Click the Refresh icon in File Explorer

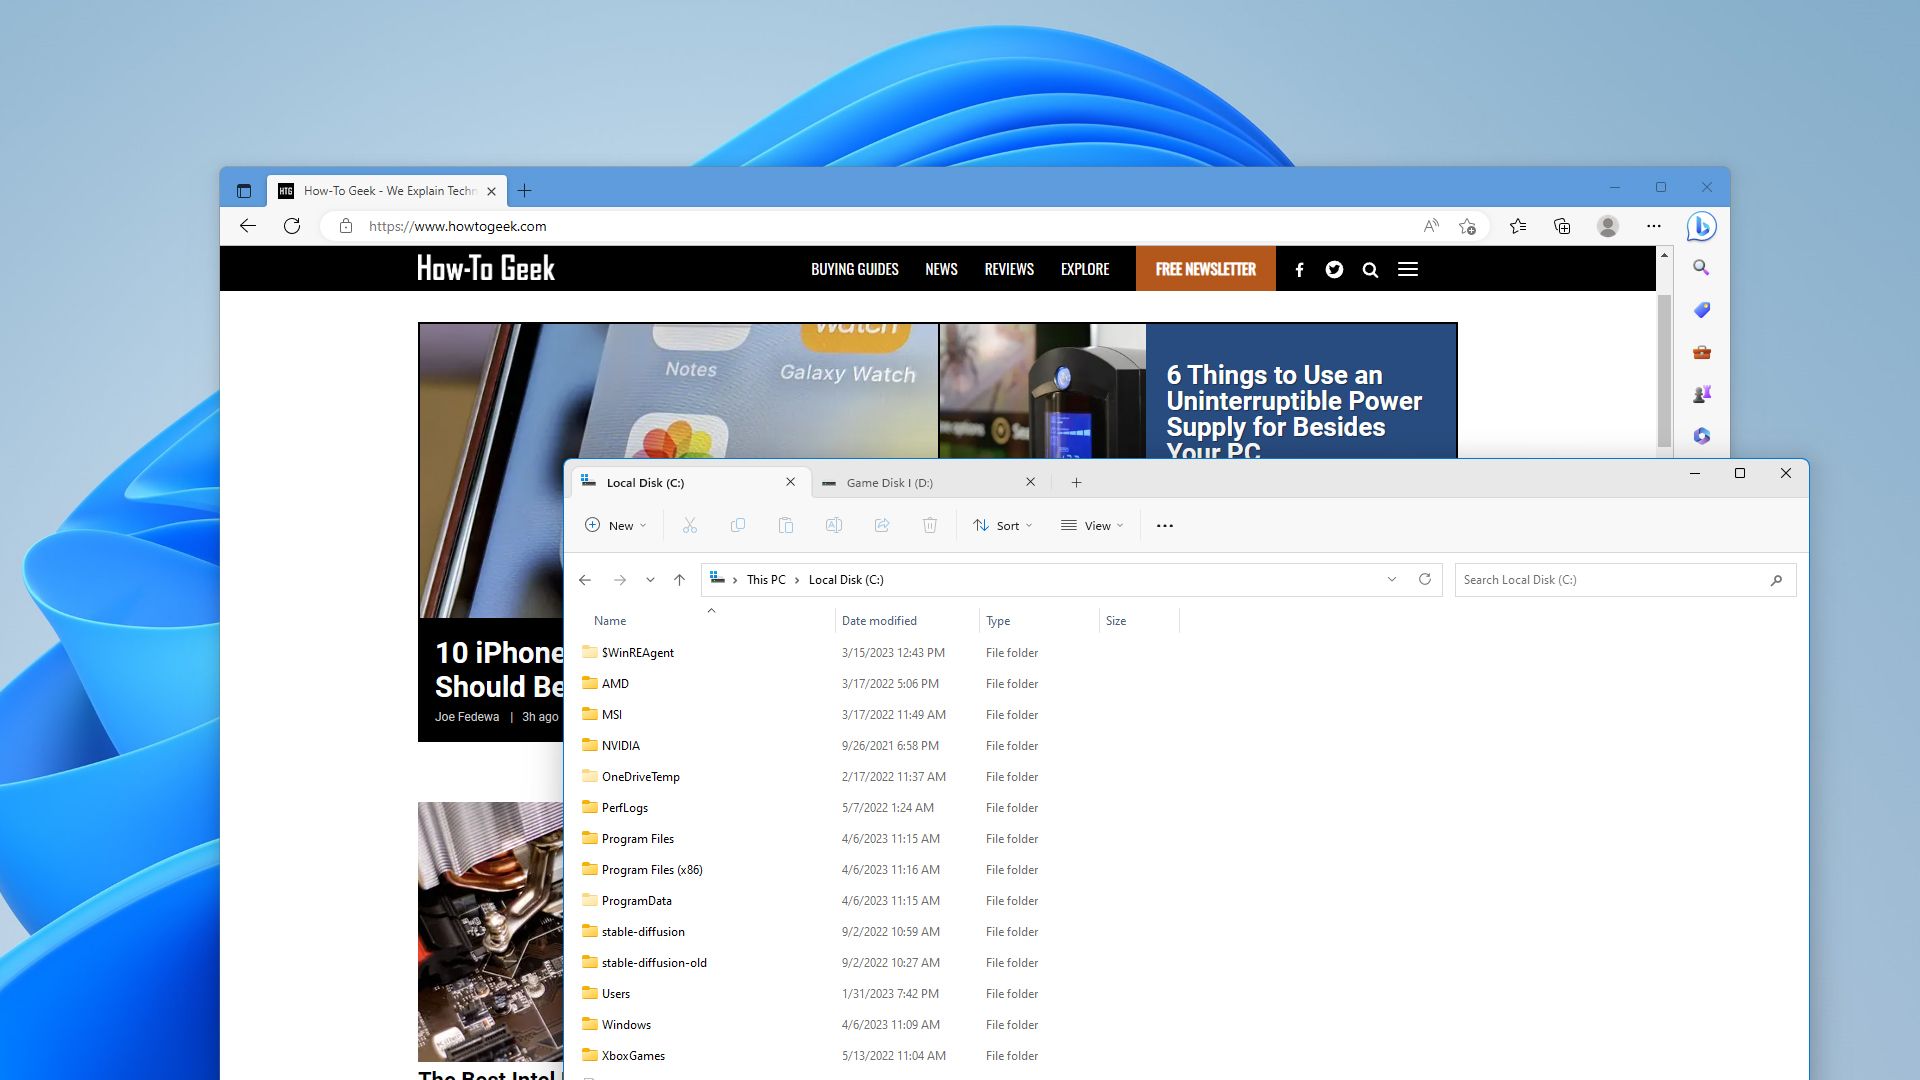(1425, 579)
